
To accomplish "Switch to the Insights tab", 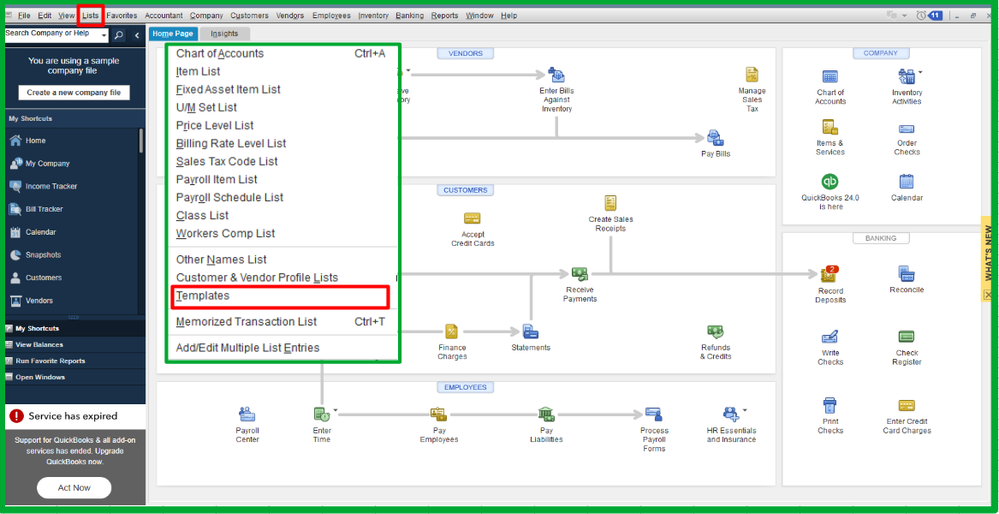I will click(224, 34).
